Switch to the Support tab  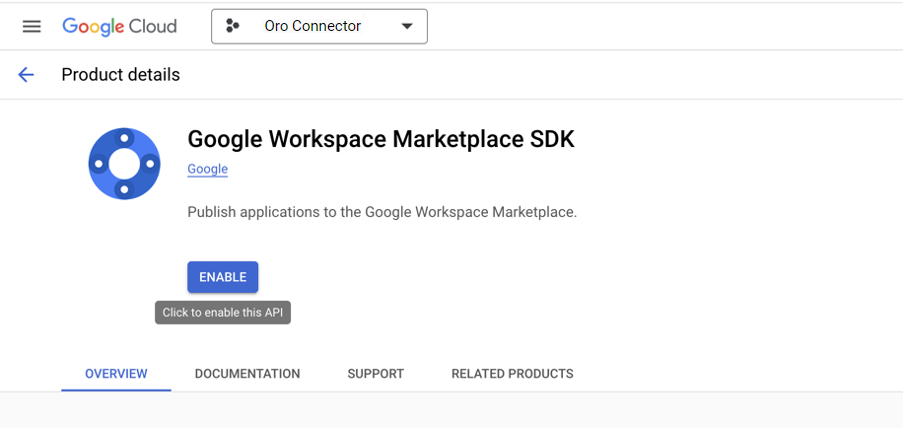tap(375, 374)
